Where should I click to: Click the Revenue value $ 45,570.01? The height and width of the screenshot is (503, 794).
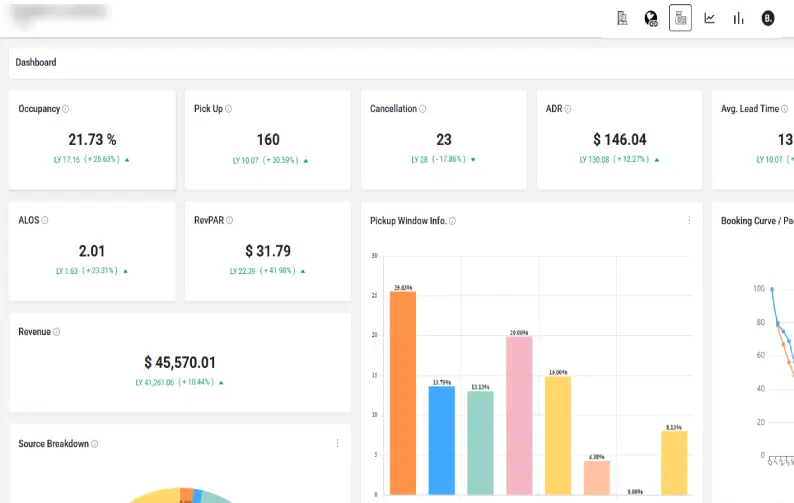[x=180, y=362]
